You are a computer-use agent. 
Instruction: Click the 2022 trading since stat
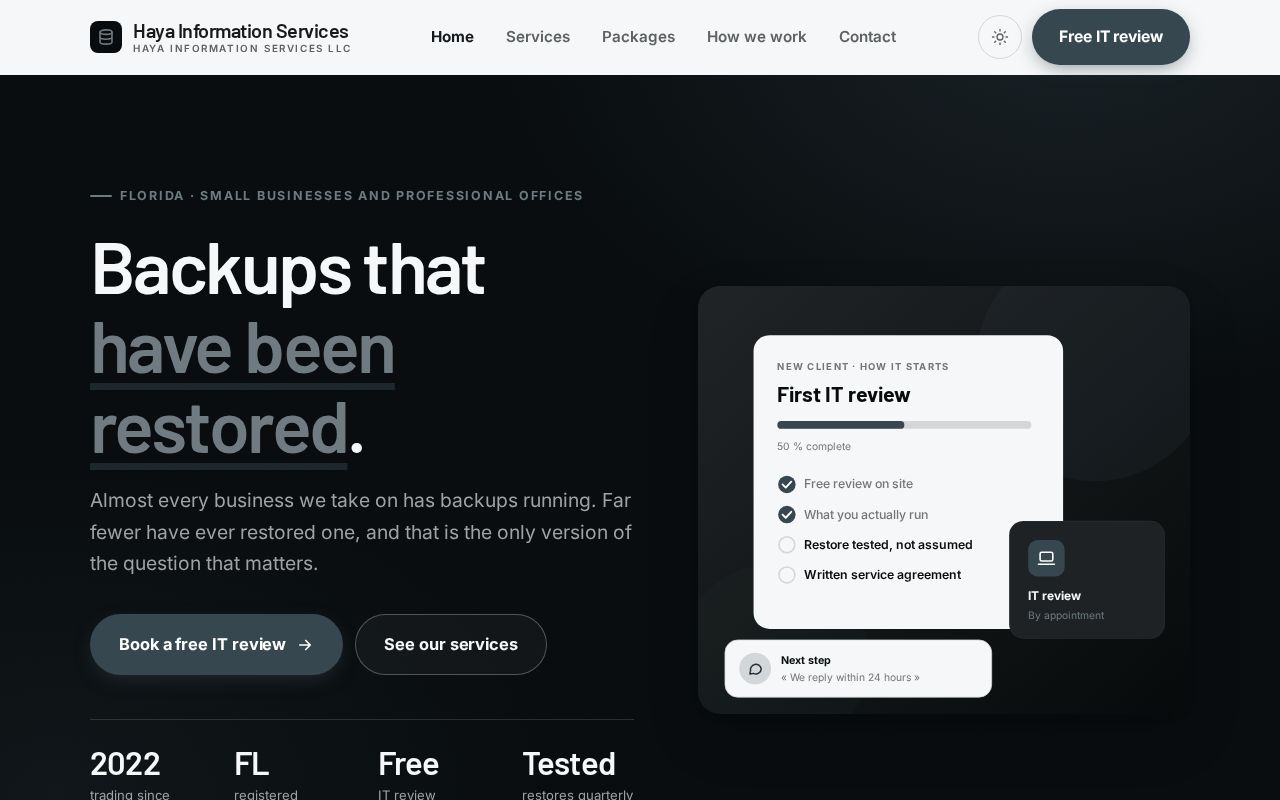(x=130, y=774)
